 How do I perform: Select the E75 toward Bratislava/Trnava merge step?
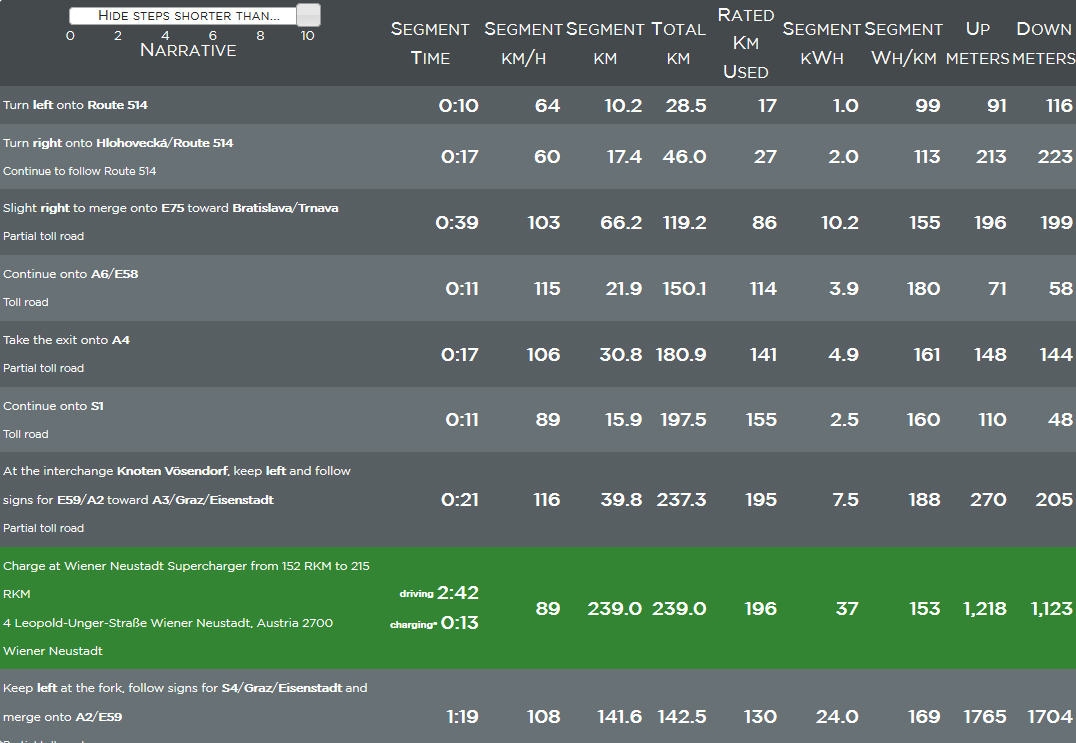[170, 208]
